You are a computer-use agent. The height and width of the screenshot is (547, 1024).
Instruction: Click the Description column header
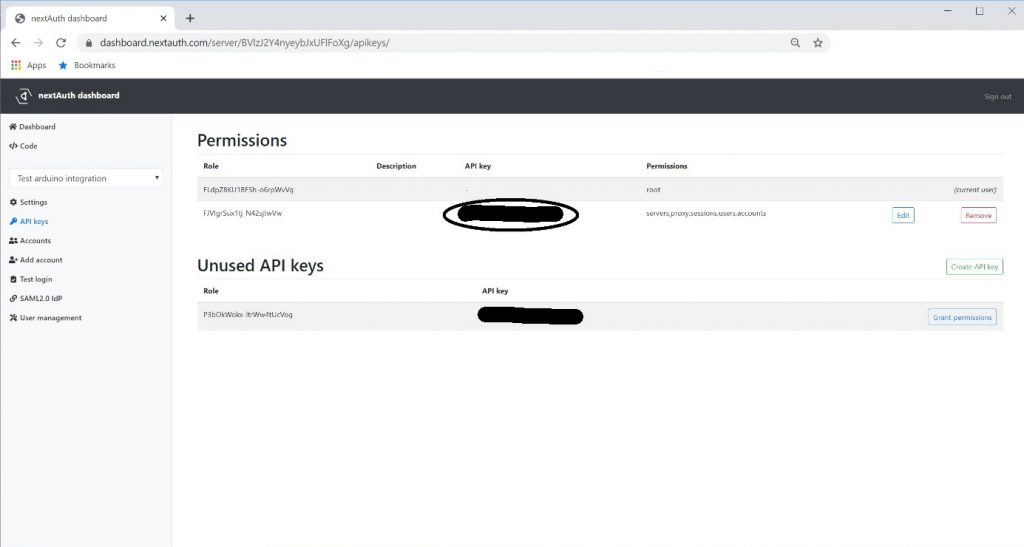coord(396,166)
